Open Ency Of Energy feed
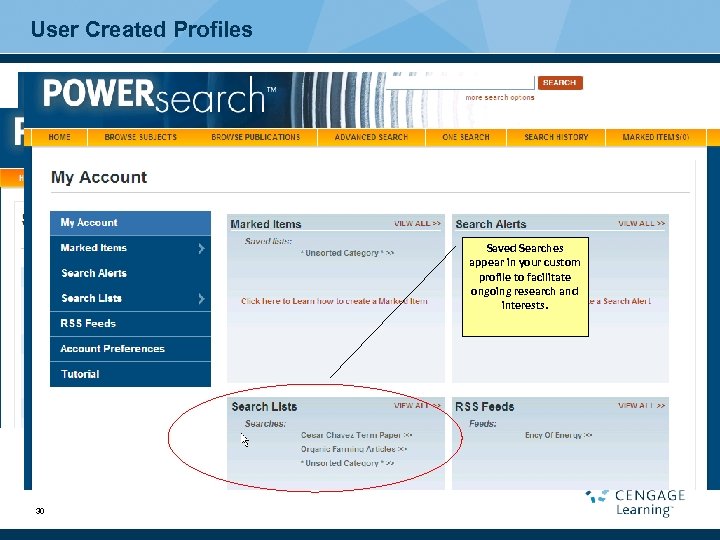The image size is (720, 540). (x=559, y=435)
